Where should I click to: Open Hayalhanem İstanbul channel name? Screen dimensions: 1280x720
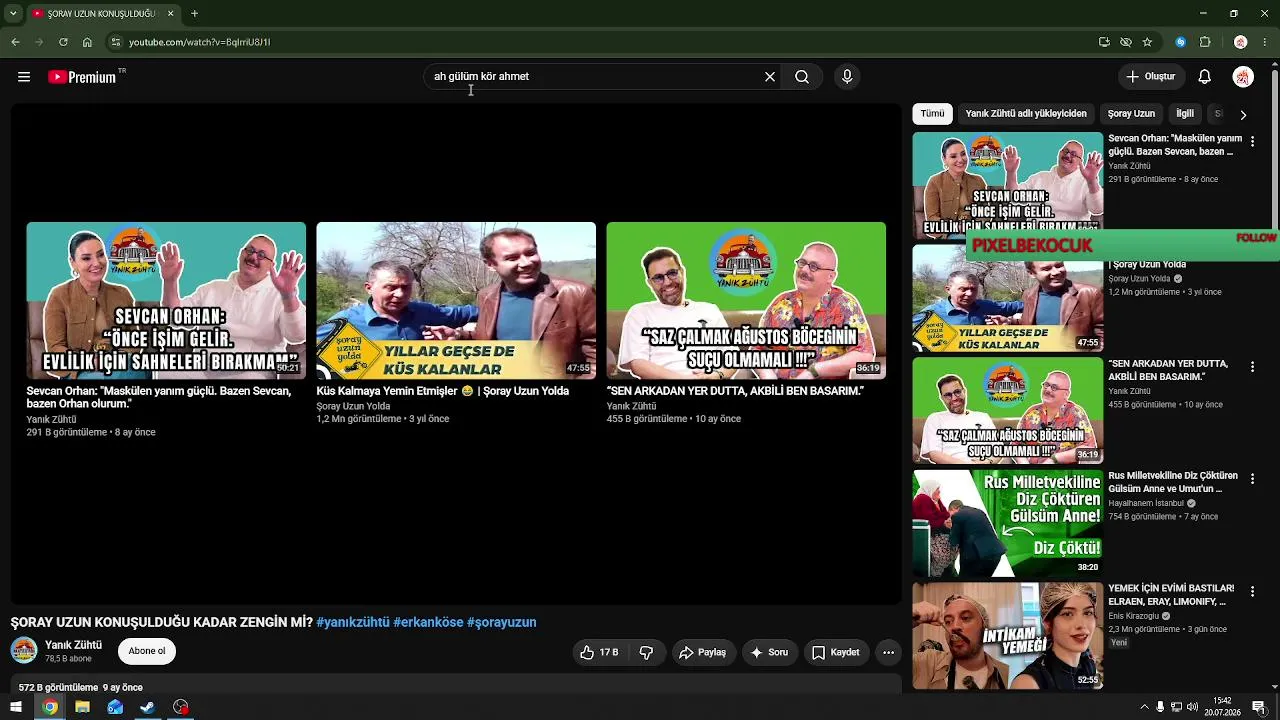pyautogui.click(x=1146, y=503)
